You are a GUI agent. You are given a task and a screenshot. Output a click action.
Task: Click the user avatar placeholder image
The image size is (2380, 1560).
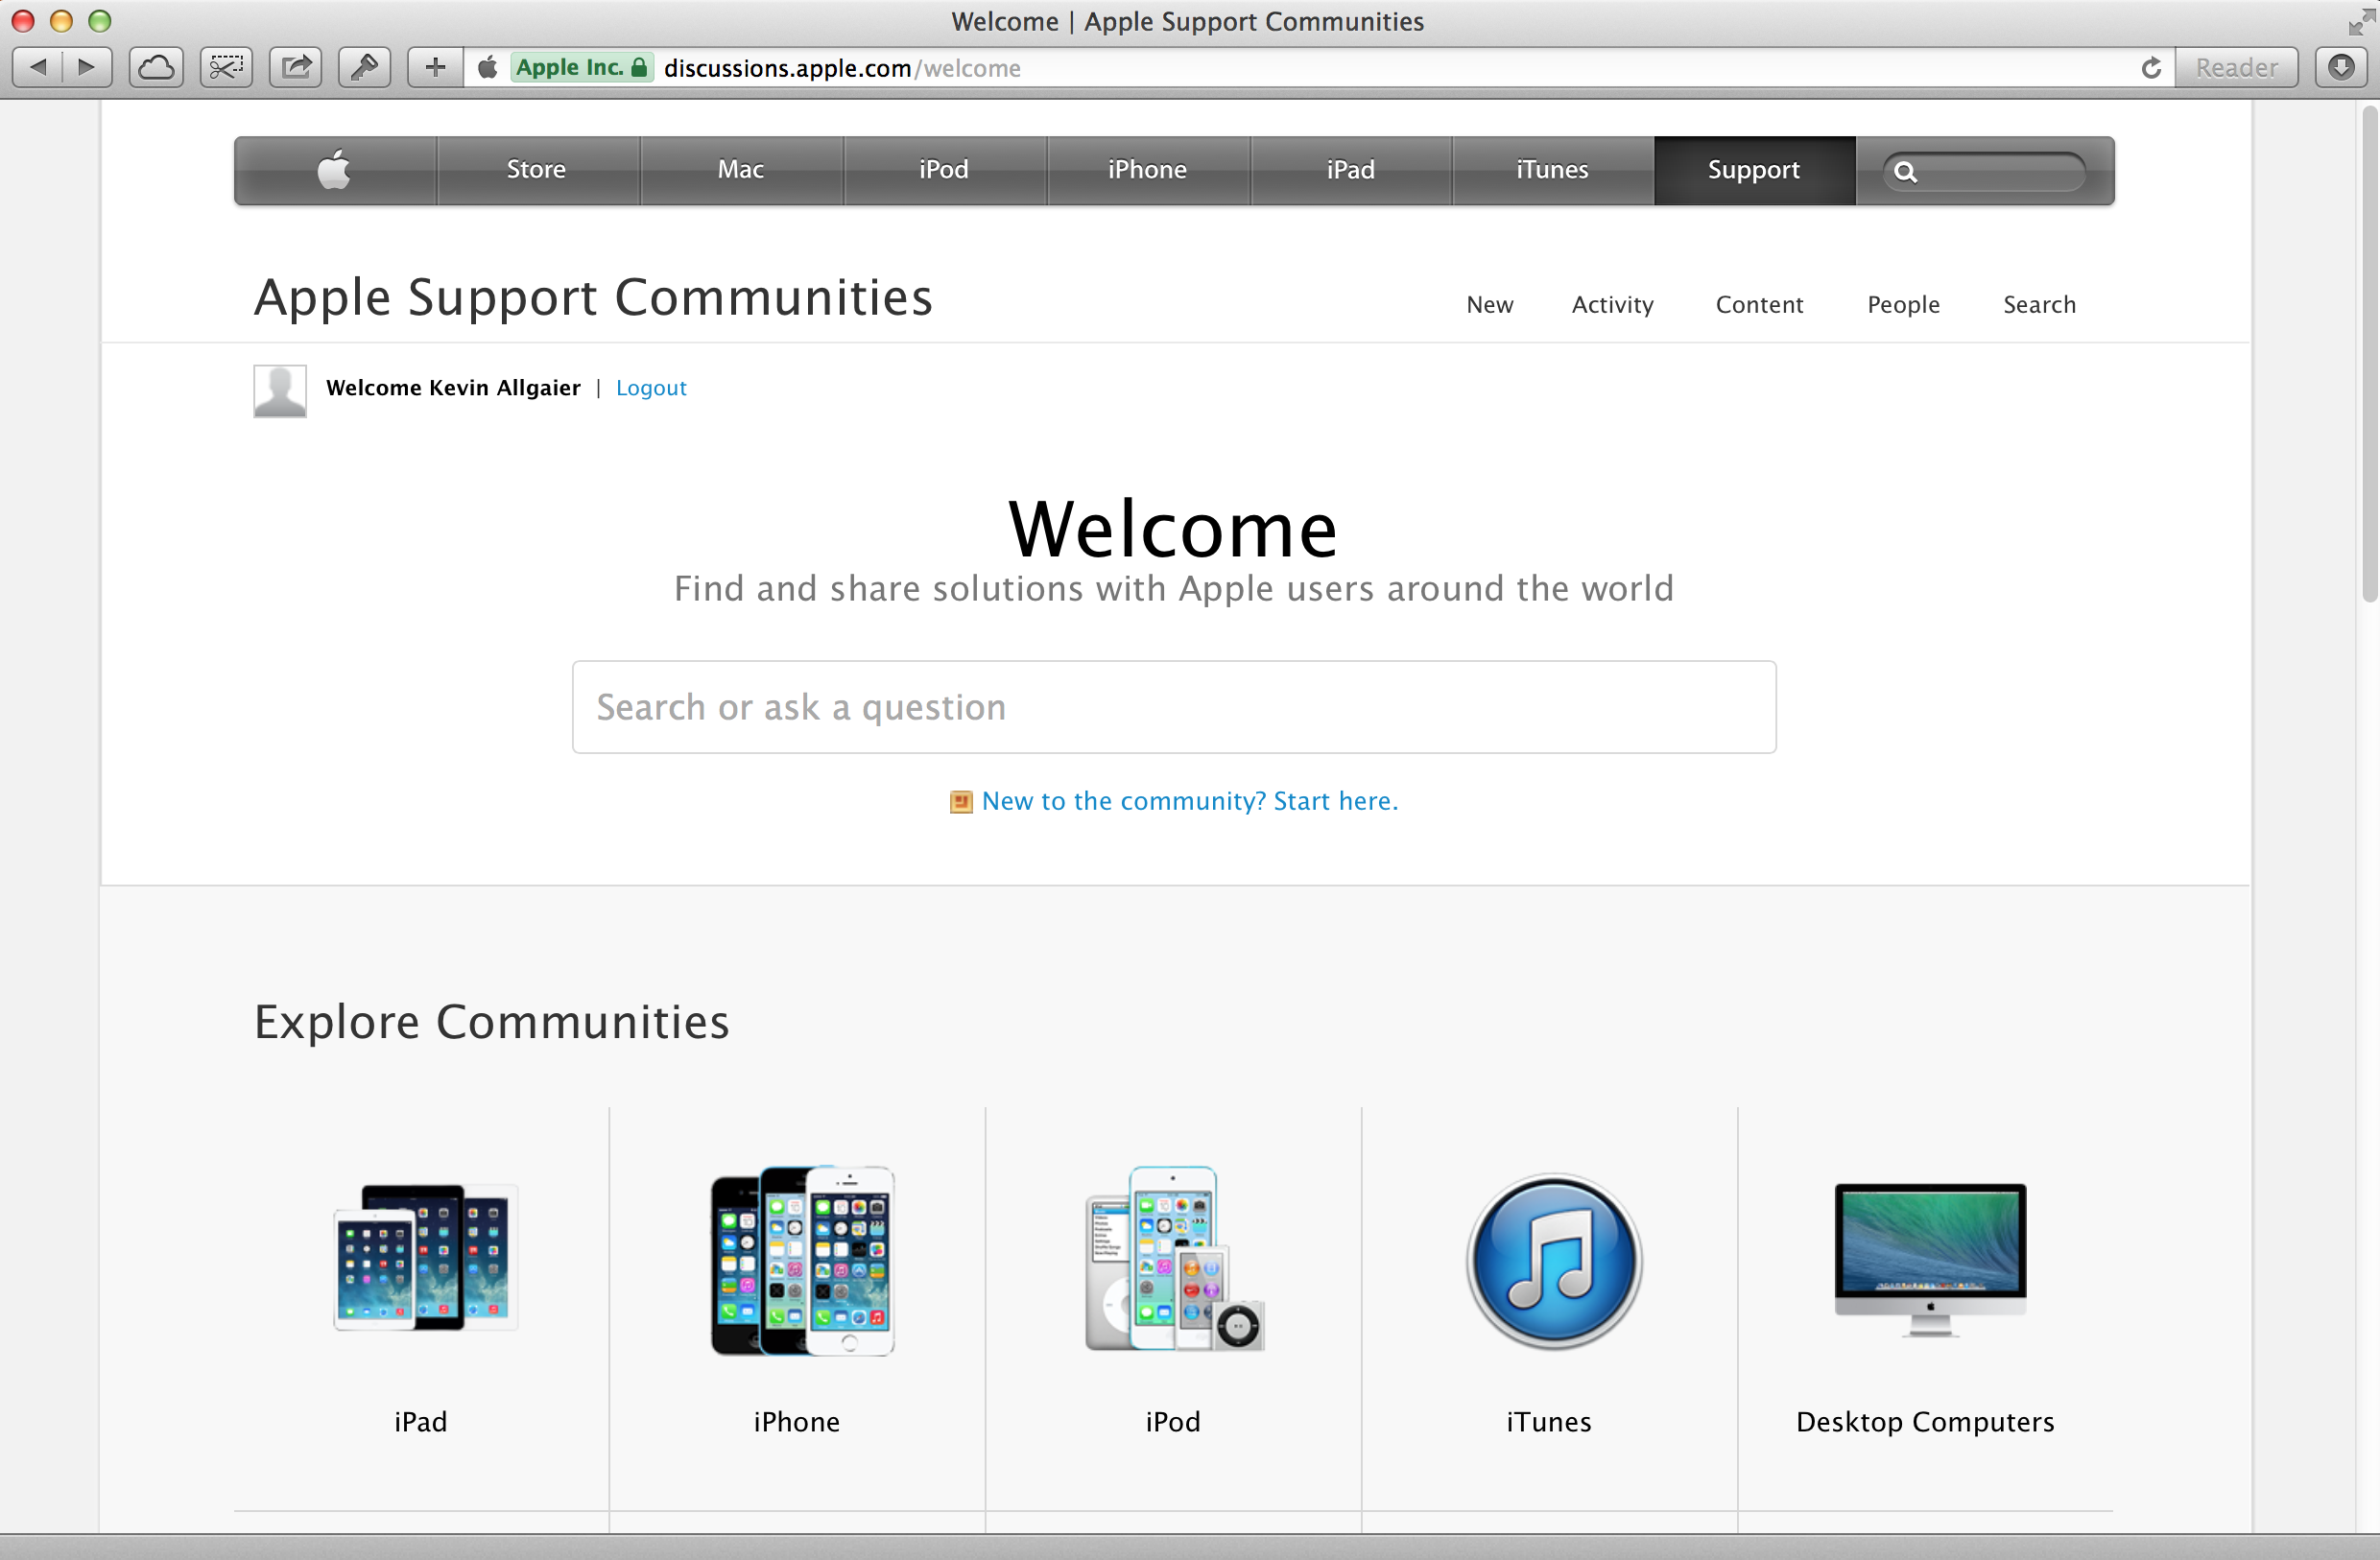(280, 390)
